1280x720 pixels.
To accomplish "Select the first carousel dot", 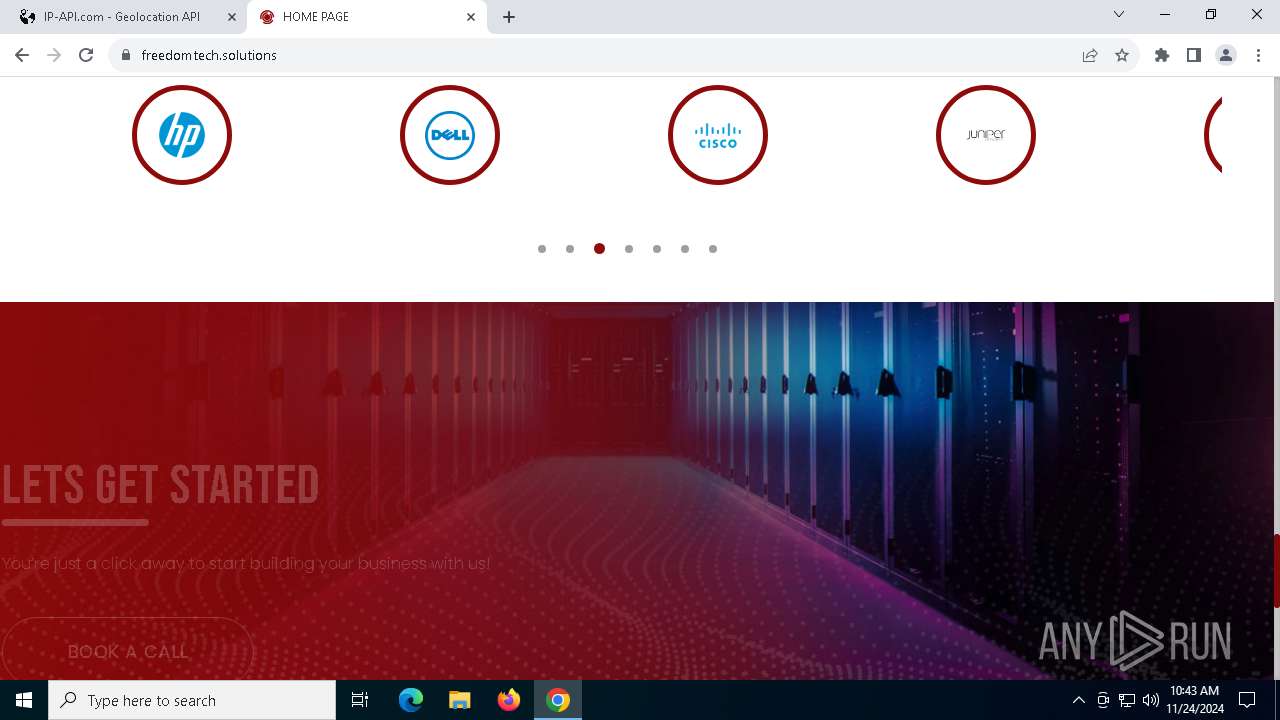I will (x=542, y=249).
